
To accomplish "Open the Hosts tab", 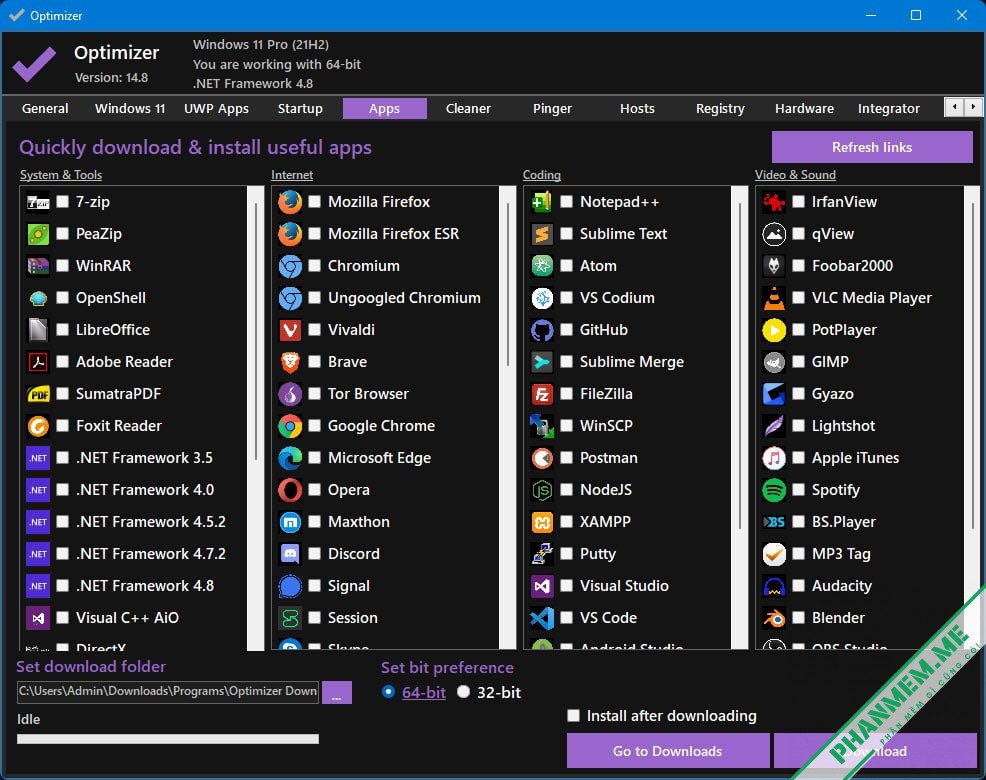I will point(637,108).
